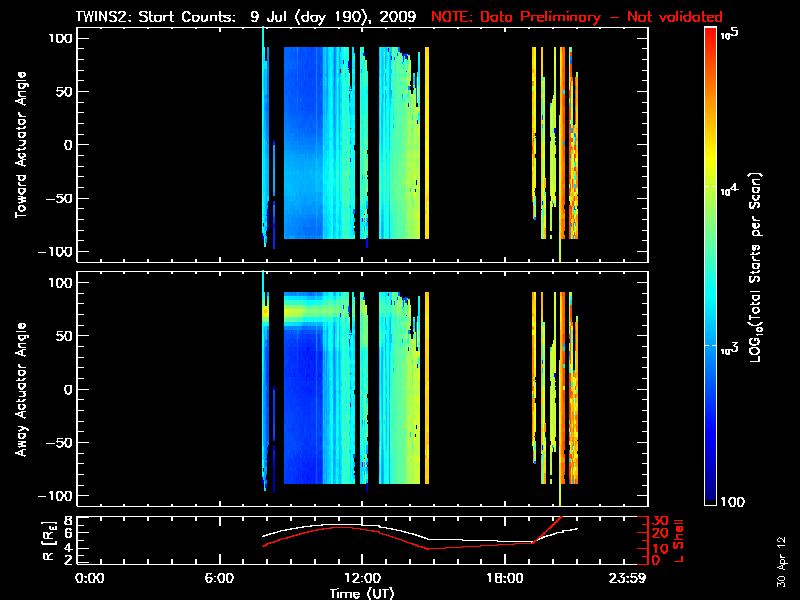Click the 0:00 time tick label
The height and width of the screenshot is (600, 800).
pyautogui.click(x=90, y=578)
